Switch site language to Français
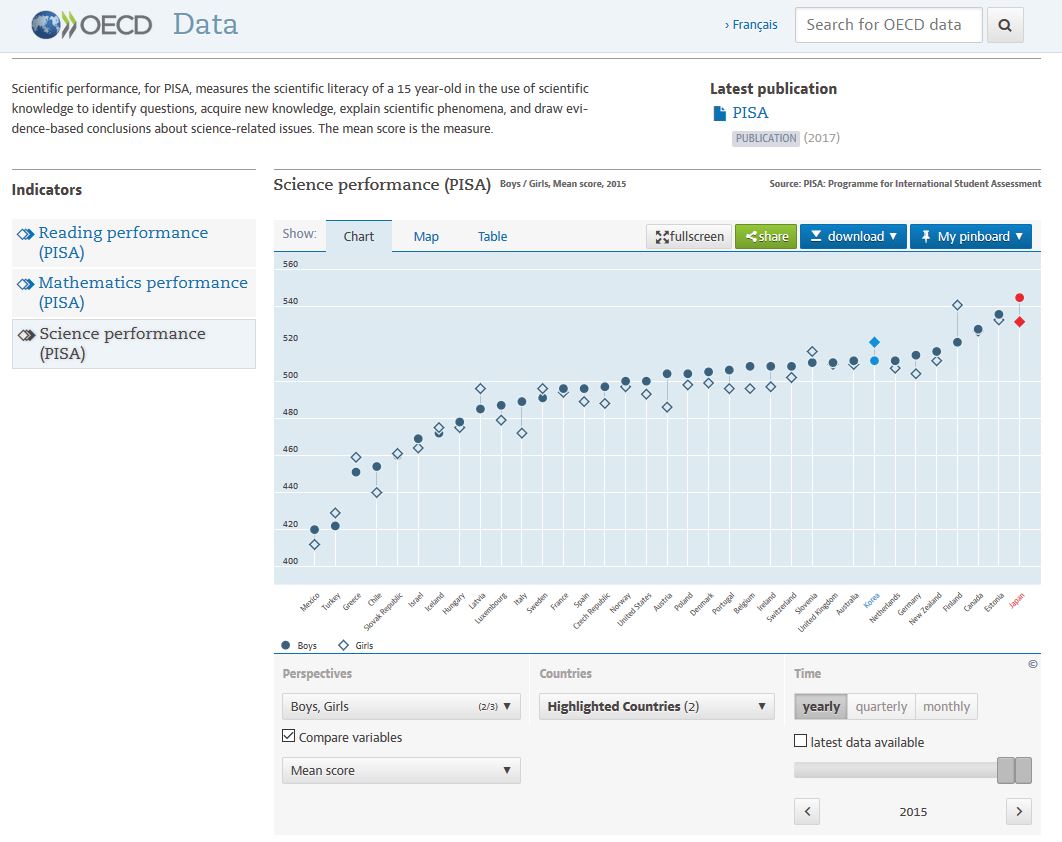The width and height of the screenshot is (1062, 842). click(x=751, y=25)
